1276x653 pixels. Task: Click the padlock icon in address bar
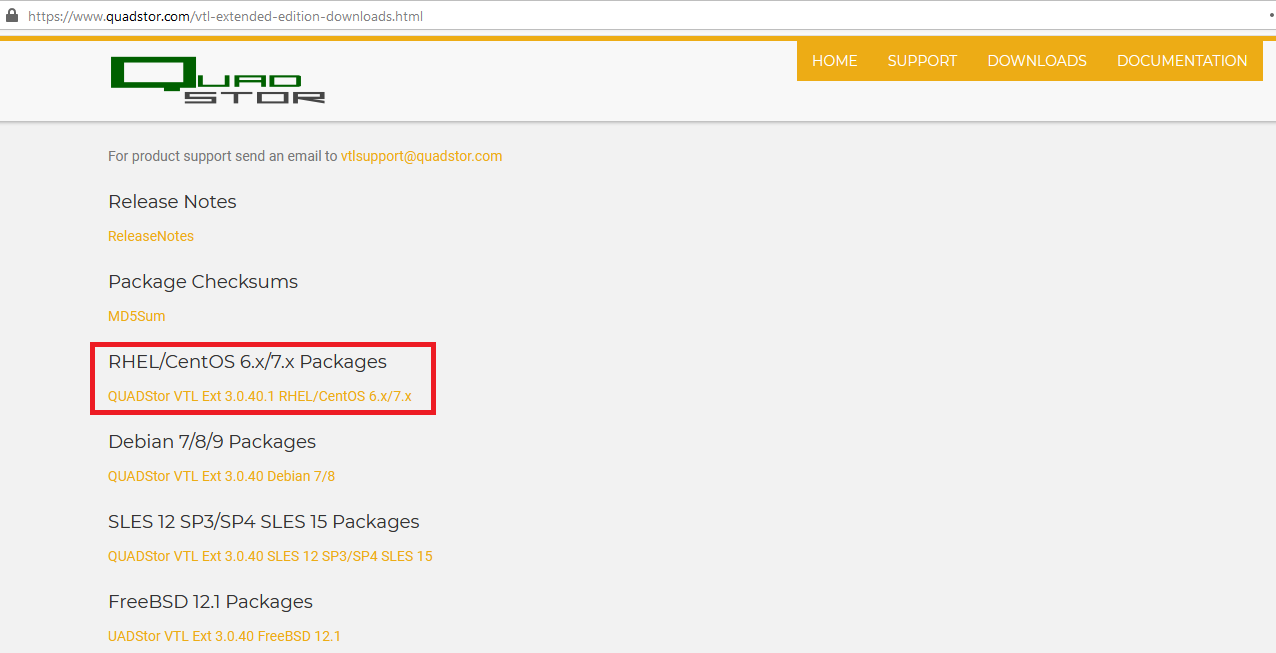(x=13, y=16)
